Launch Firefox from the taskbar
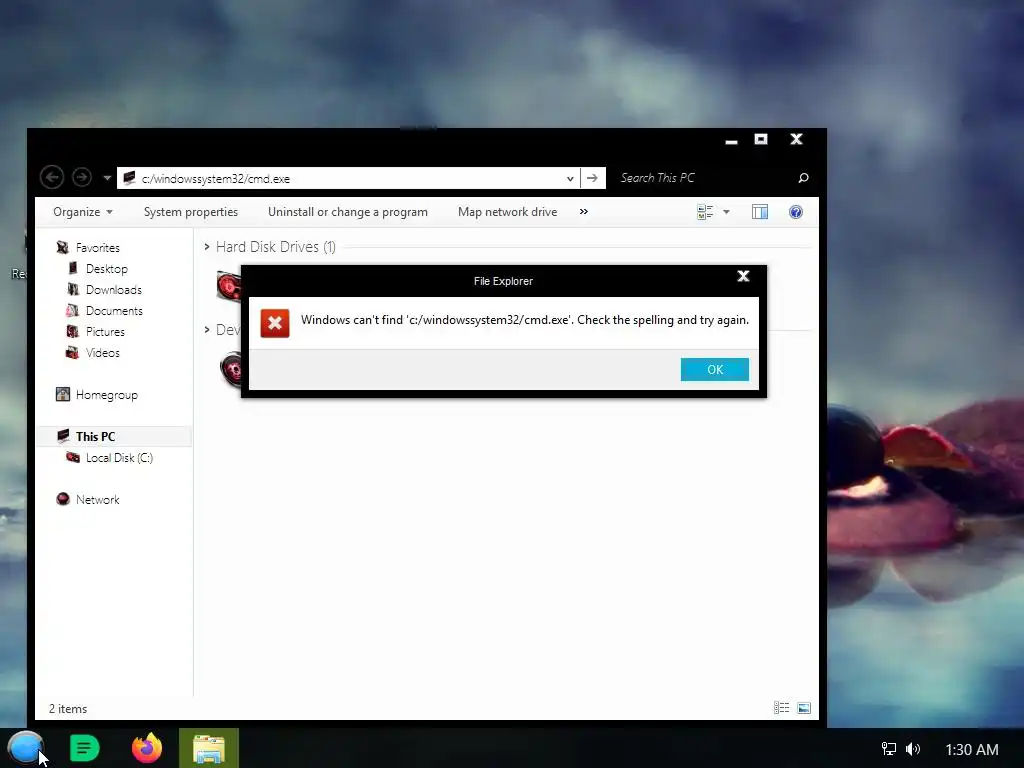Screen dimensions: 1024x768 (x=147, y=748)
